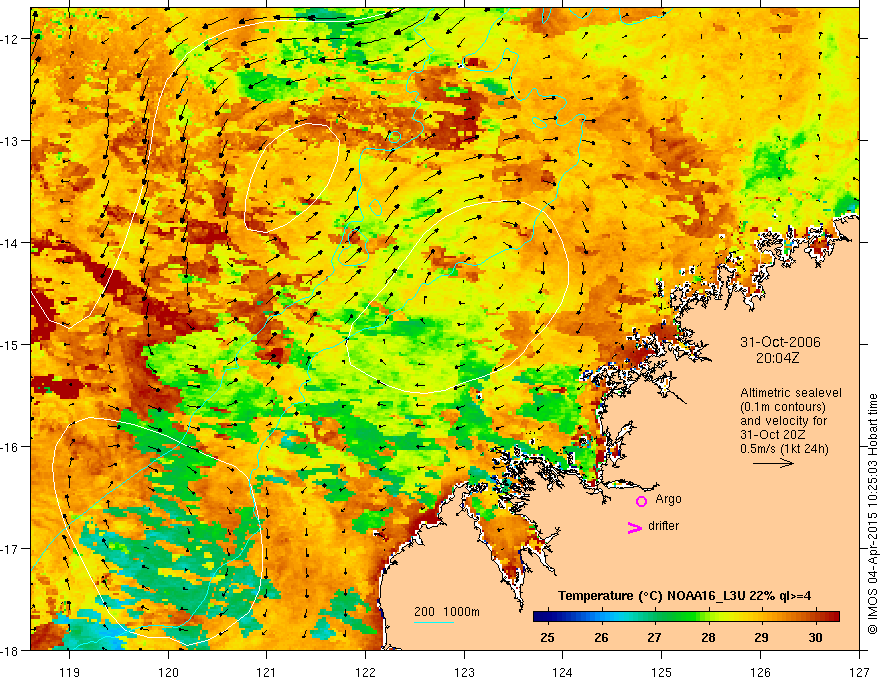
Task: Click latitude axis label -14
Action: (10, 242)
